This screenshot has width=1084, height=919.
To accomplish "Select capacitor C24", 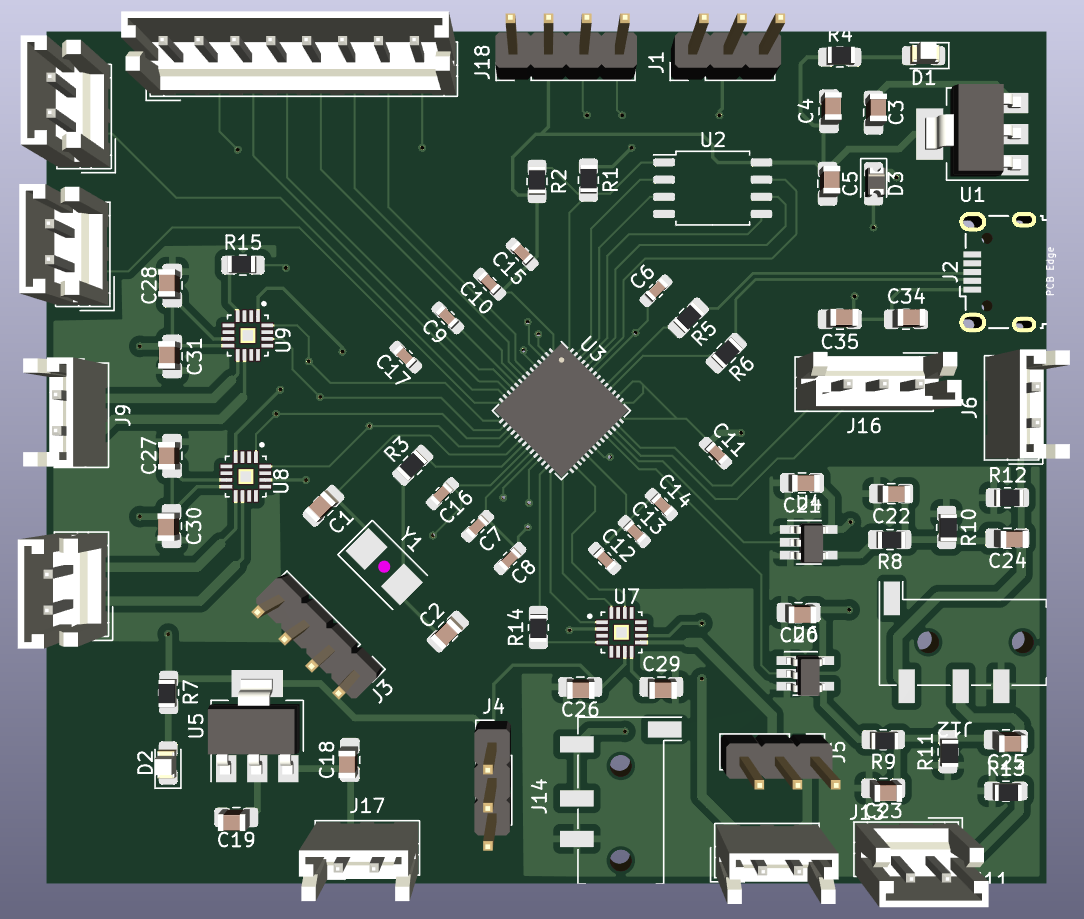I will pyautogui.click(x=1007, y=538).
